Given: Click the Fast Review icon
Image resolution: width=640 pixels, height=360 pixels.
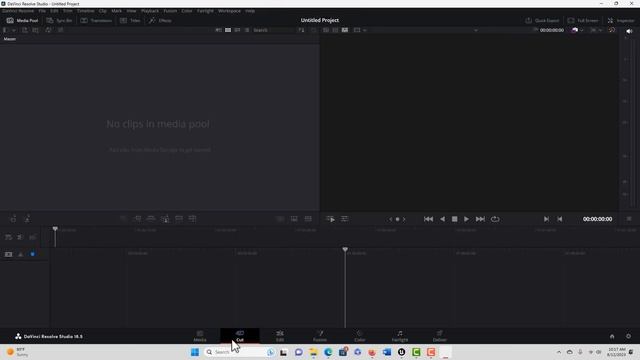Looking at the screenshot, I should click(x=330, y=219).
